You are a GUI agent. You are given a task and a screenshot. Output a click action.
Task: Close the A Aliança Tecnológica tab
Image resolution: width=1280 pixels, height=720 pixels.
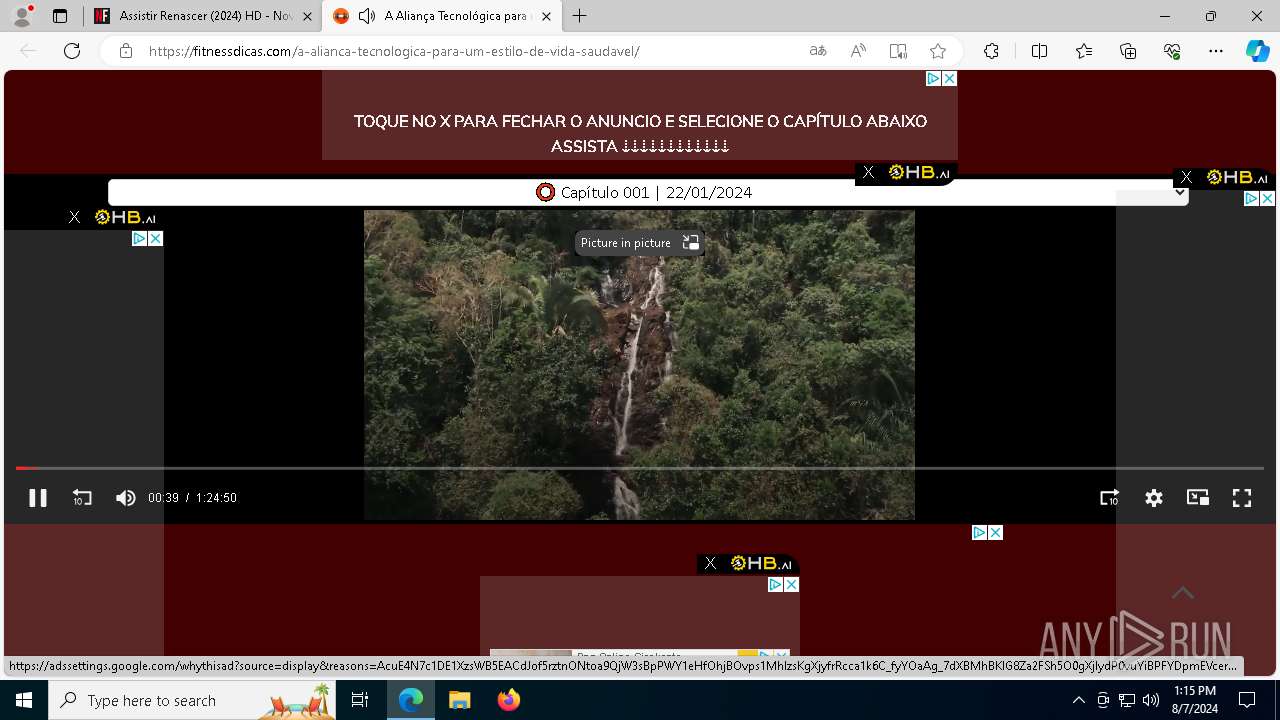(x=546, y=16)
